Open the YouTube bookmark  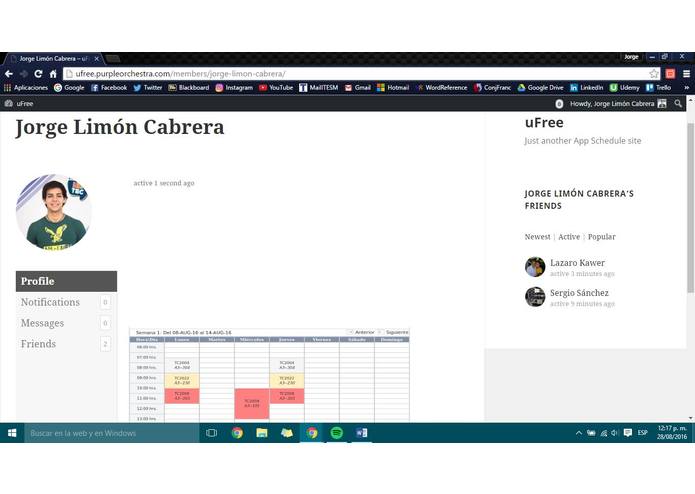pyautogui.click(x=276, y=88)
